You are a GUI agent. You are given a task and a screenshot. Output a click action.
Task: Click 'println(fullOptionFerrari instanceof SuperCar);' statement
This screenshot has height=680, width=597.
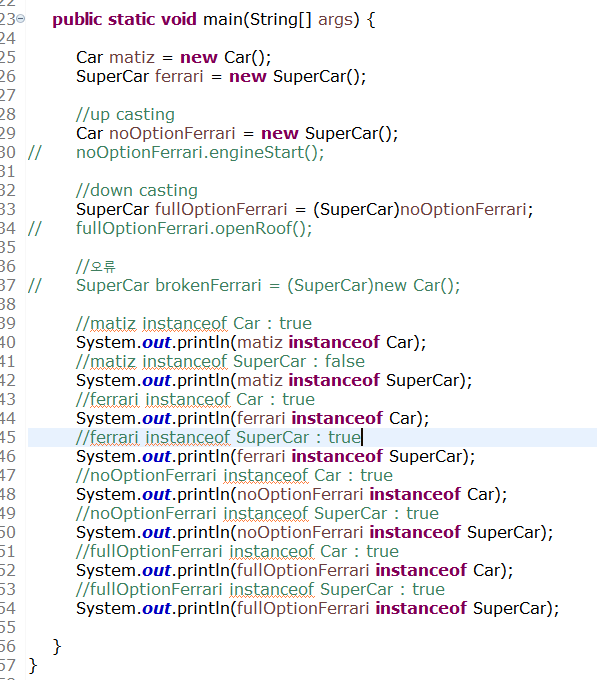318,608
